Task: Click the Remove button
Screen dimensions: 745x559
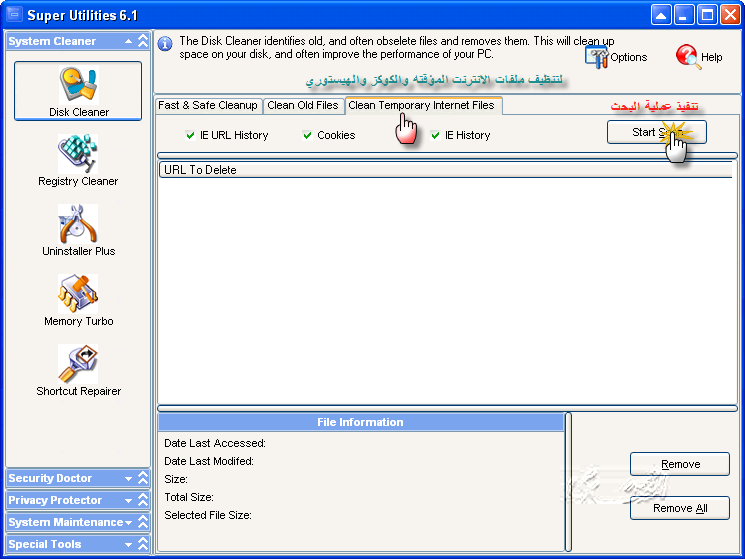Action: pyautogui.click(x=680, y=464)
